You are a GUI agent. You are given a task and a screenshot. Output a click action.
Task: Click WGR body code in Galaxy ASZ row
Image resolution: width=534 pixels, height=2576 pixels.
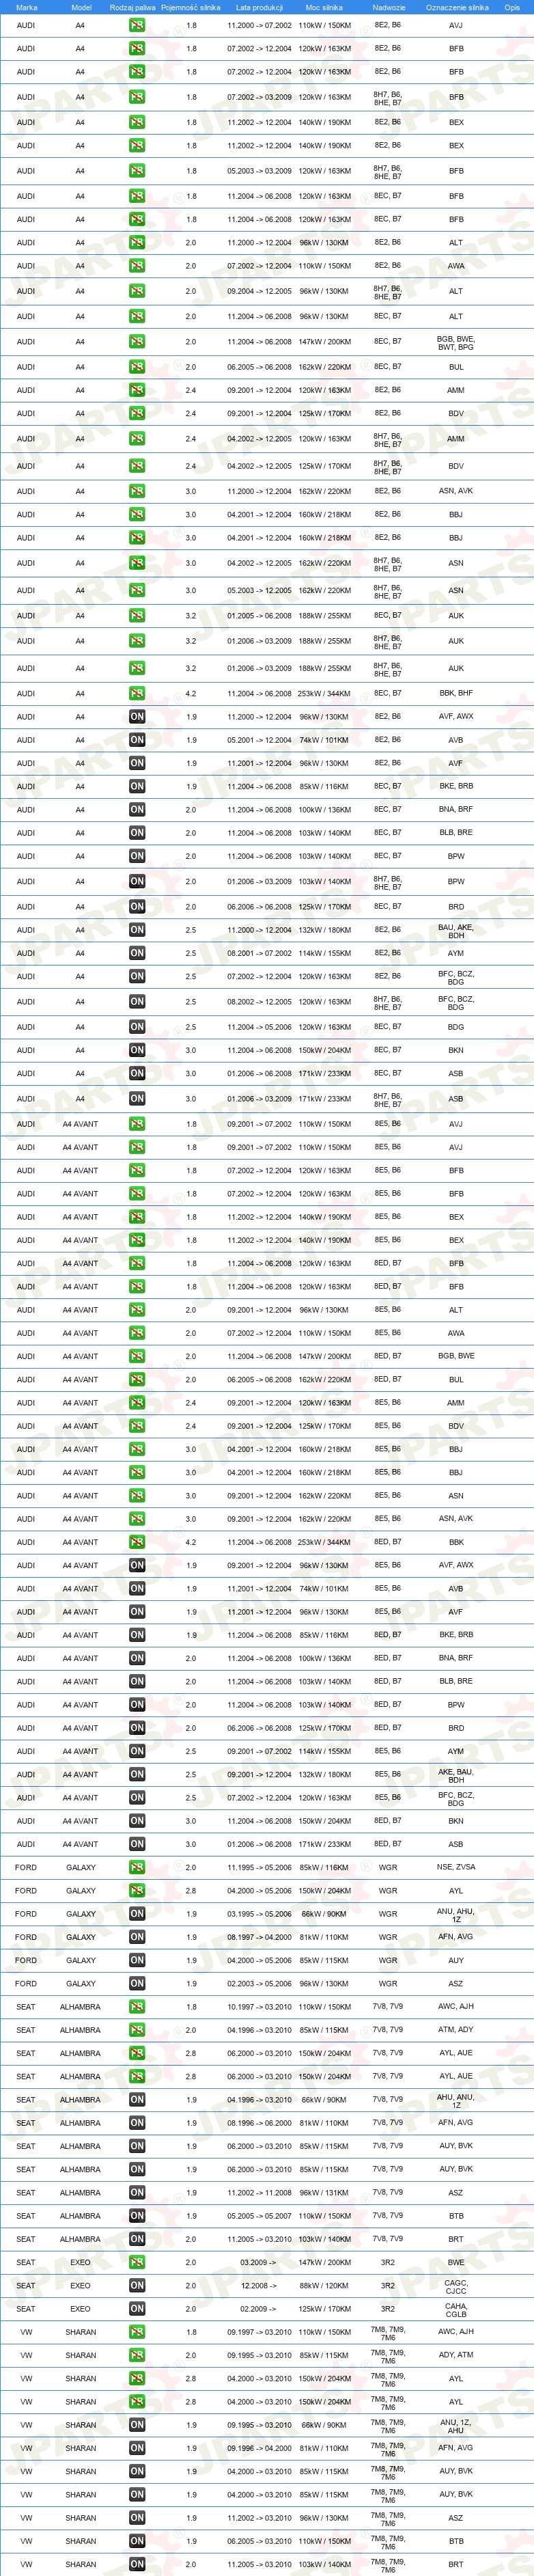(x=388, y=1983)
